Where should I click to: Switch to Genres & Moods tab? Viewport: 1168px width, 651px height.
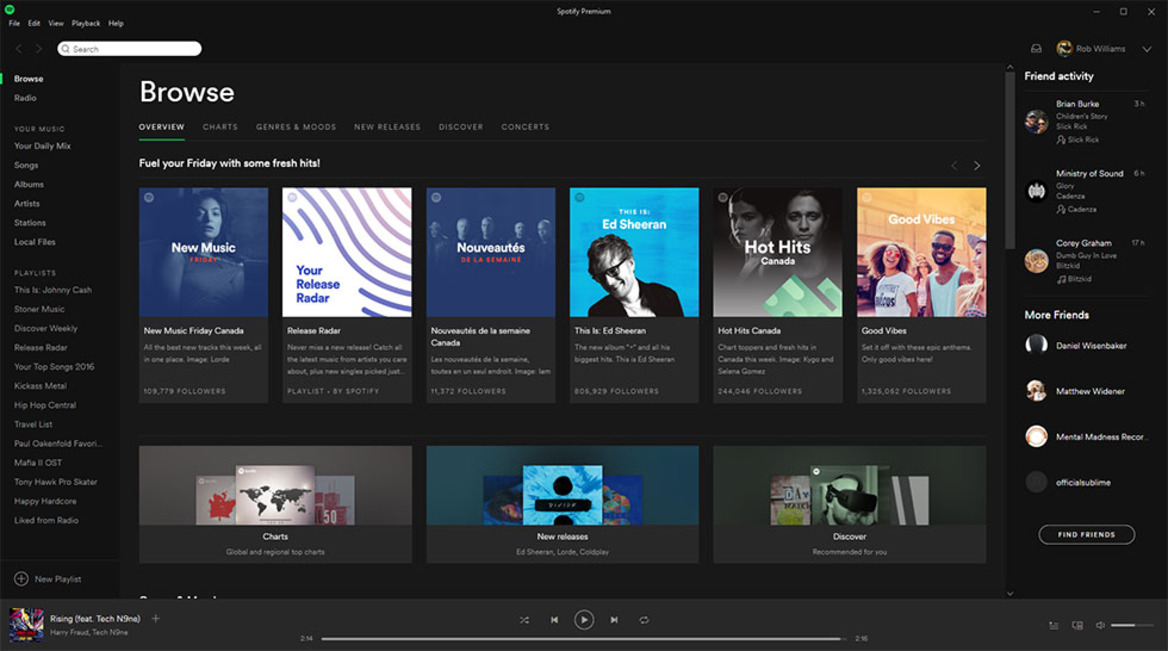[x=296, y=127]
